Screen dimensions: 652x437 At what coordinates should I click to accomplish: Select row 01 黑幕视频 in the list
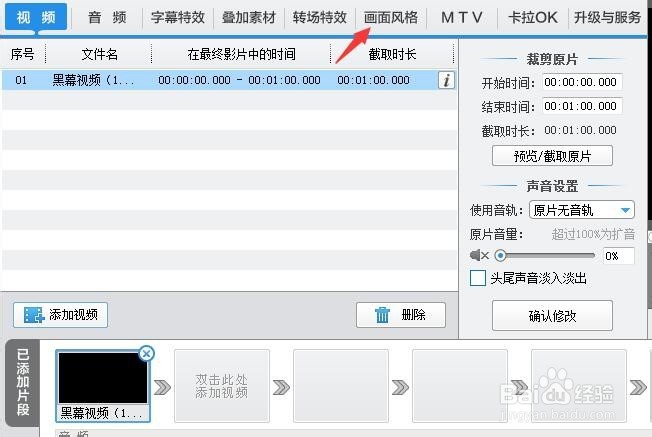229,80
